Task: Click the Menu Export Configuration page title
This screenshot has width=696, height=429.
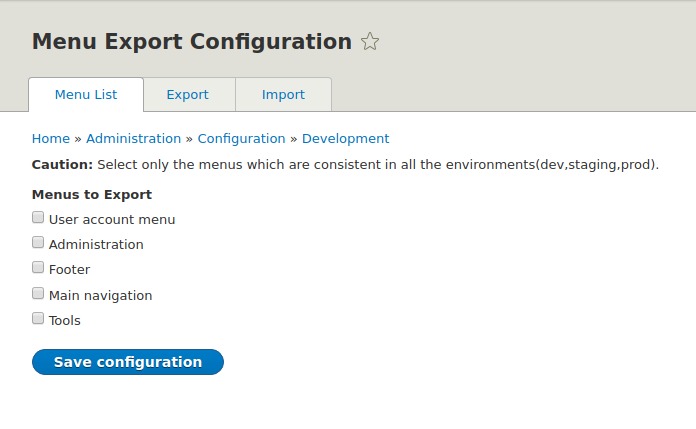Action: pos(191,42)
